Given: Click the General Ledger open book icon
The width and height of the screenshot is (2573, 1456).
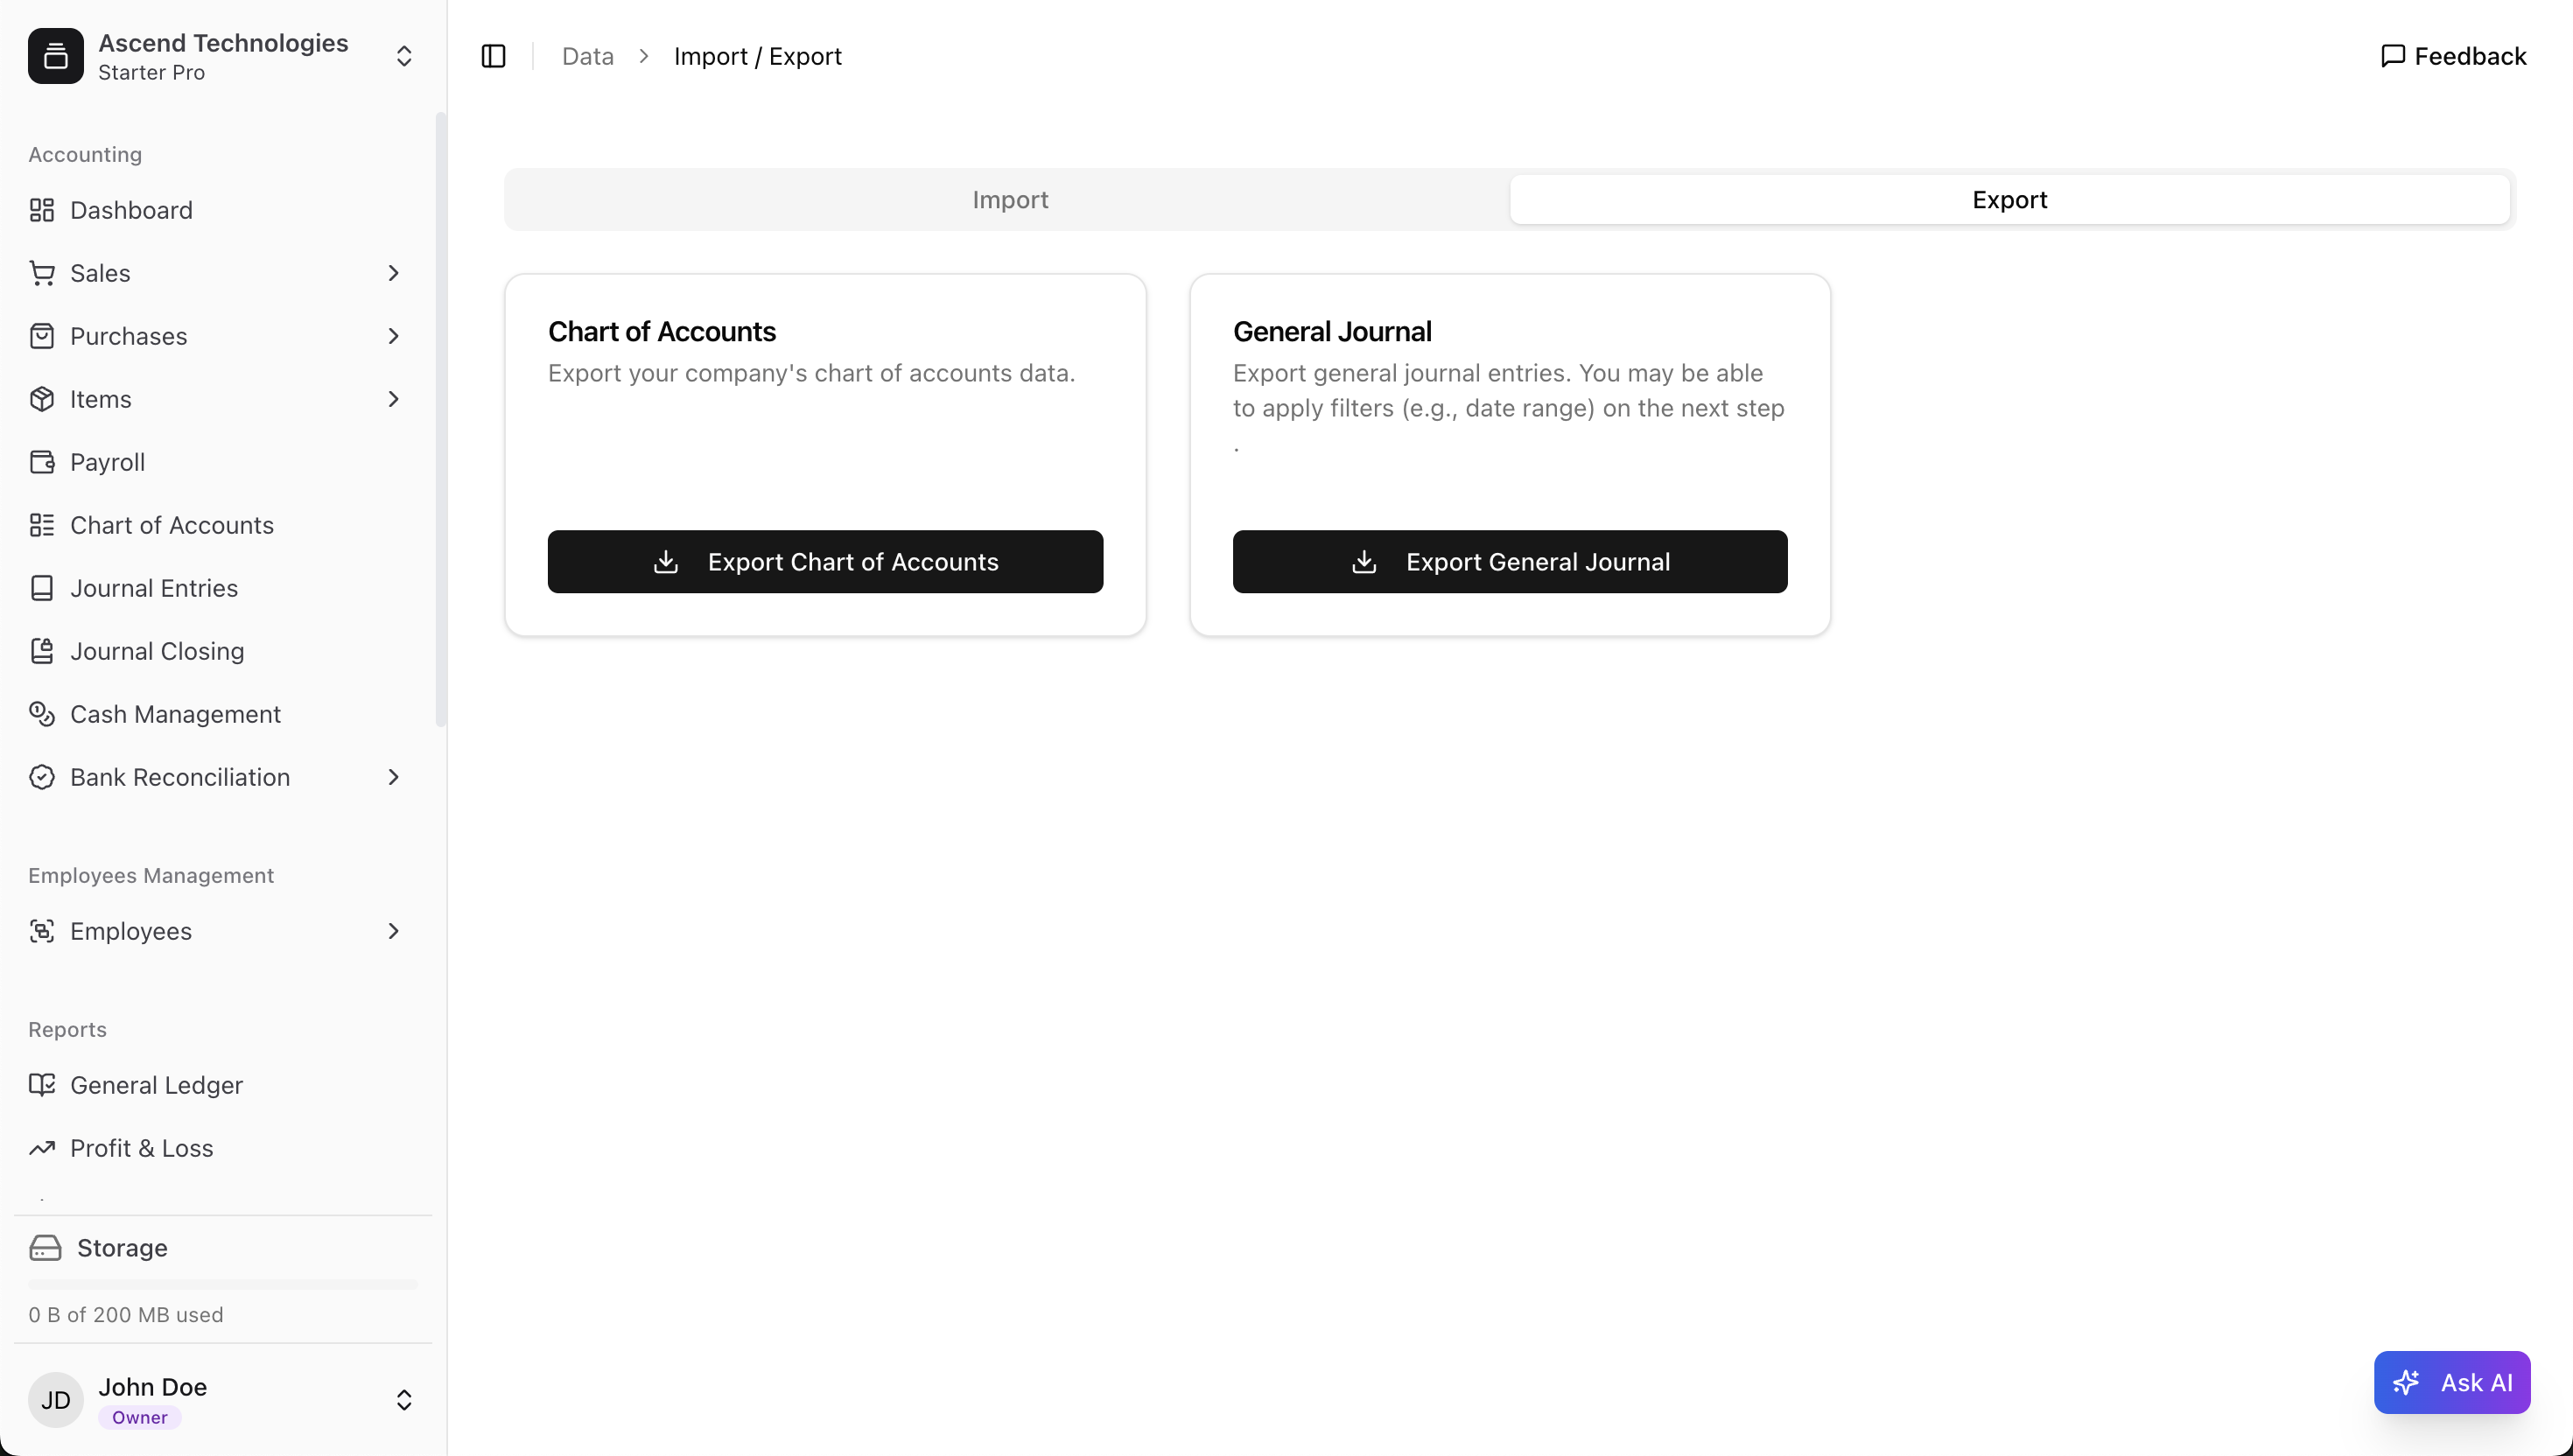Looking at the screenshot, I should click(x=42, y=1085).
